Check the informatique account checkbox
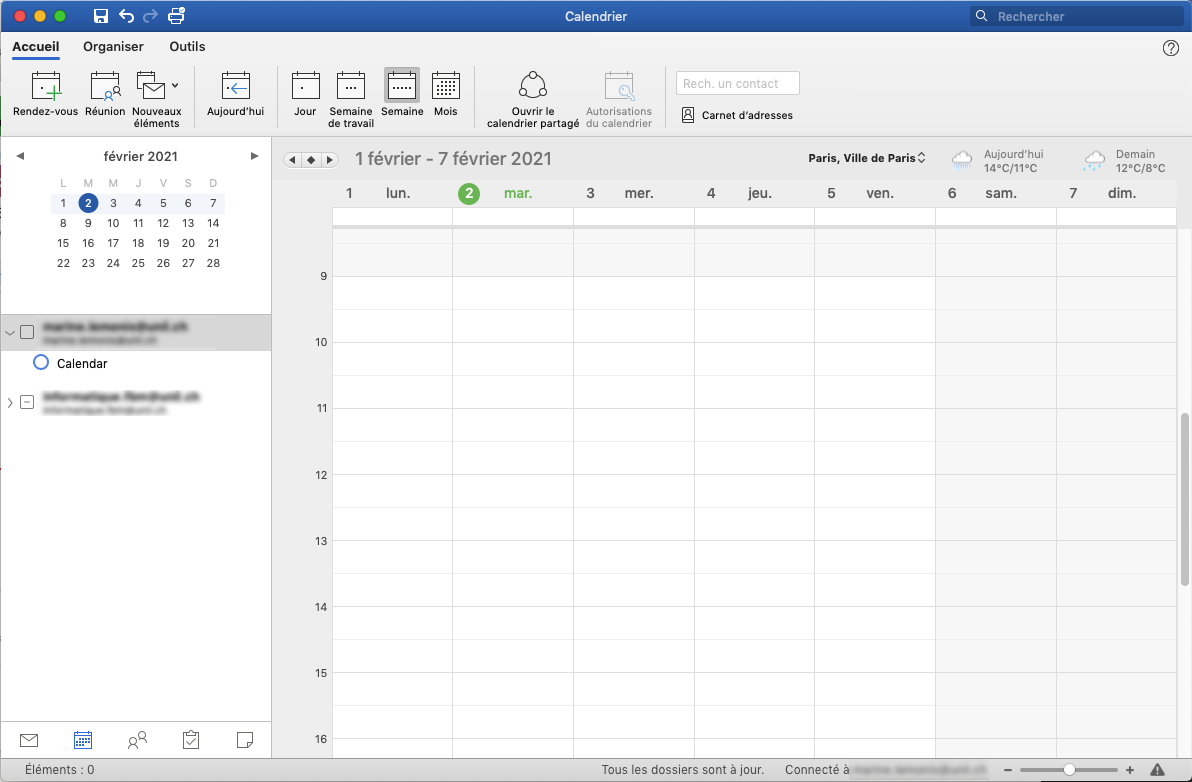1192x782 pixels. pyautogui.click(x=27, y=402)
